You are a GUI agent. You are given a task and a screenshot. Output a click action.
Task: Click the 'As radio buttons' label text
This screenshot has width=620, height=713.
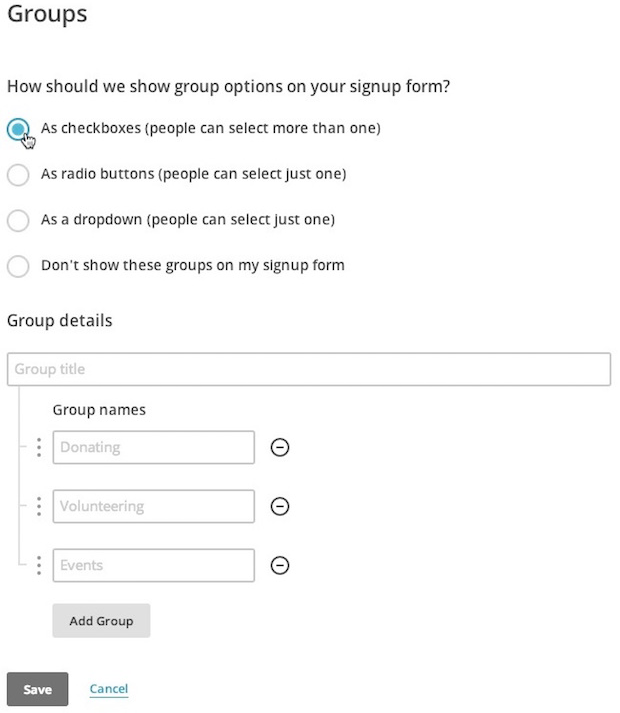194,174
